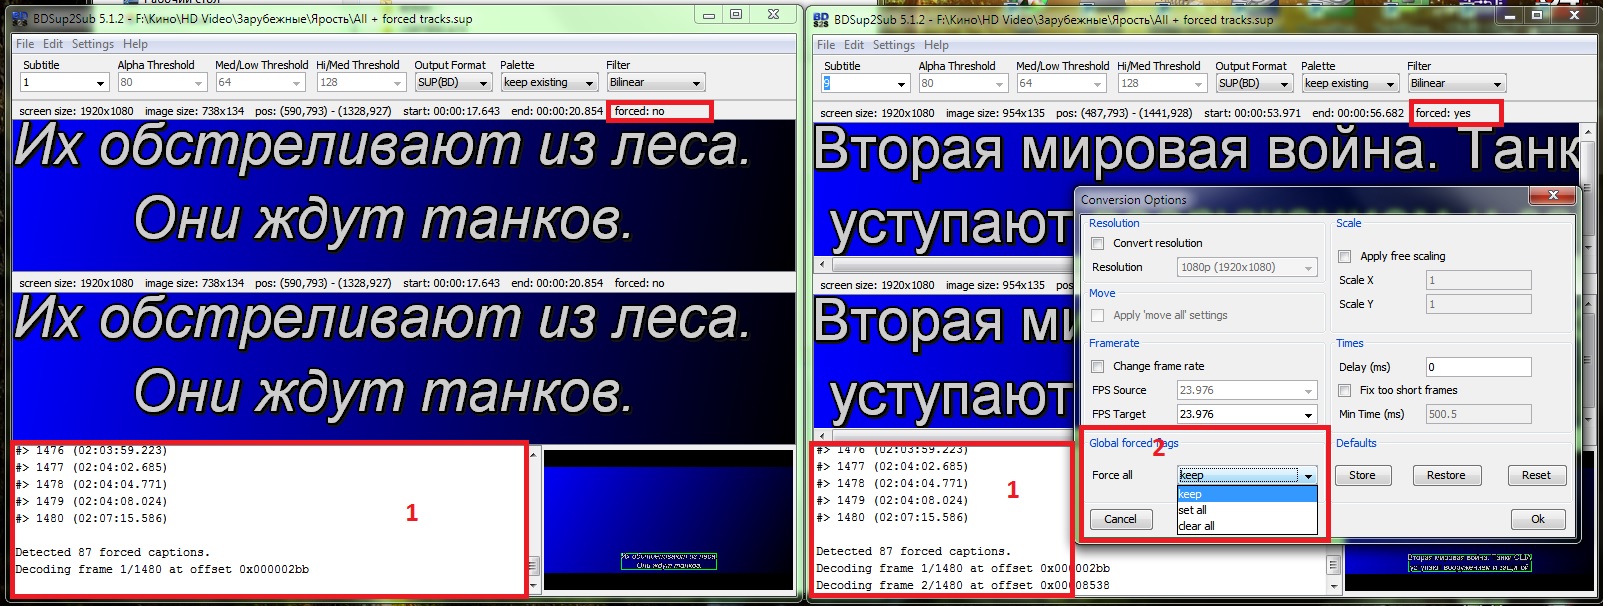Click BDSup2Sub app icon in right window title bar
This screenshot has height=606, width=1603.
[x=821, y=19]
